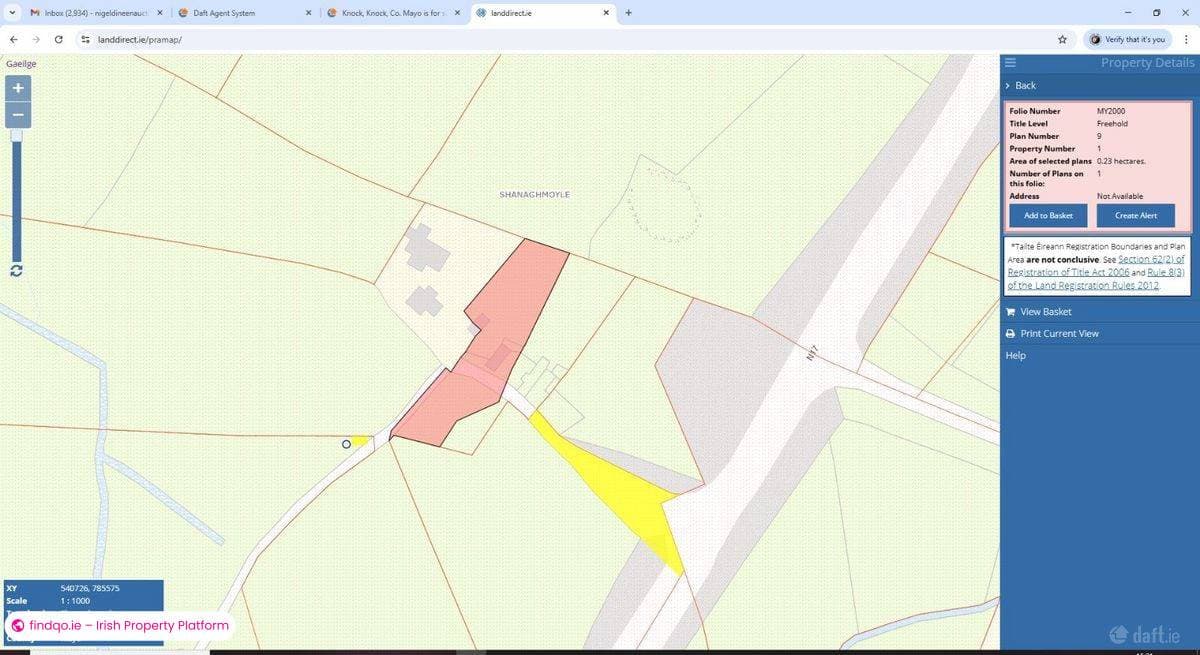Screen dimensions: 1200x655
Task: Click the site information icon in address bar
Action: click(x=85, y=39)
